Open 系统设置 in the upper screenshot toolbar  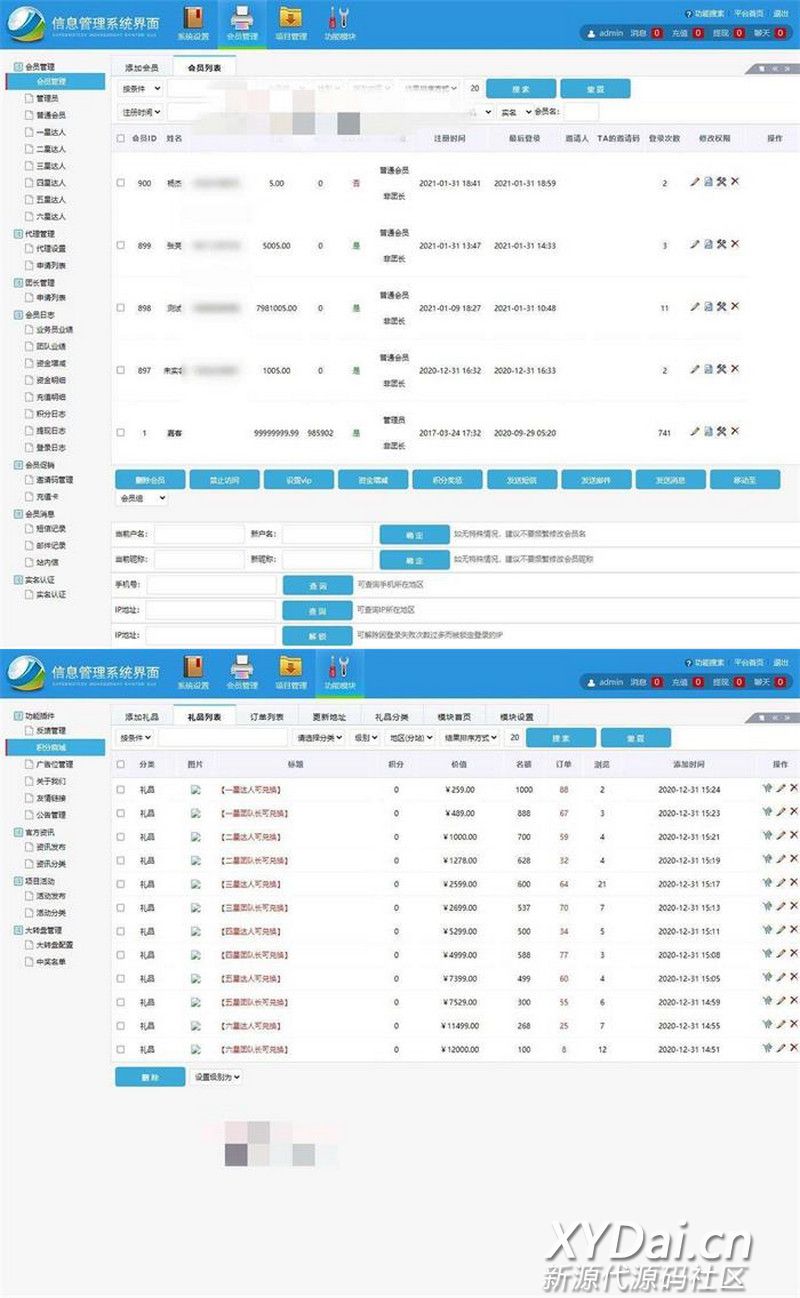(193, 24)
